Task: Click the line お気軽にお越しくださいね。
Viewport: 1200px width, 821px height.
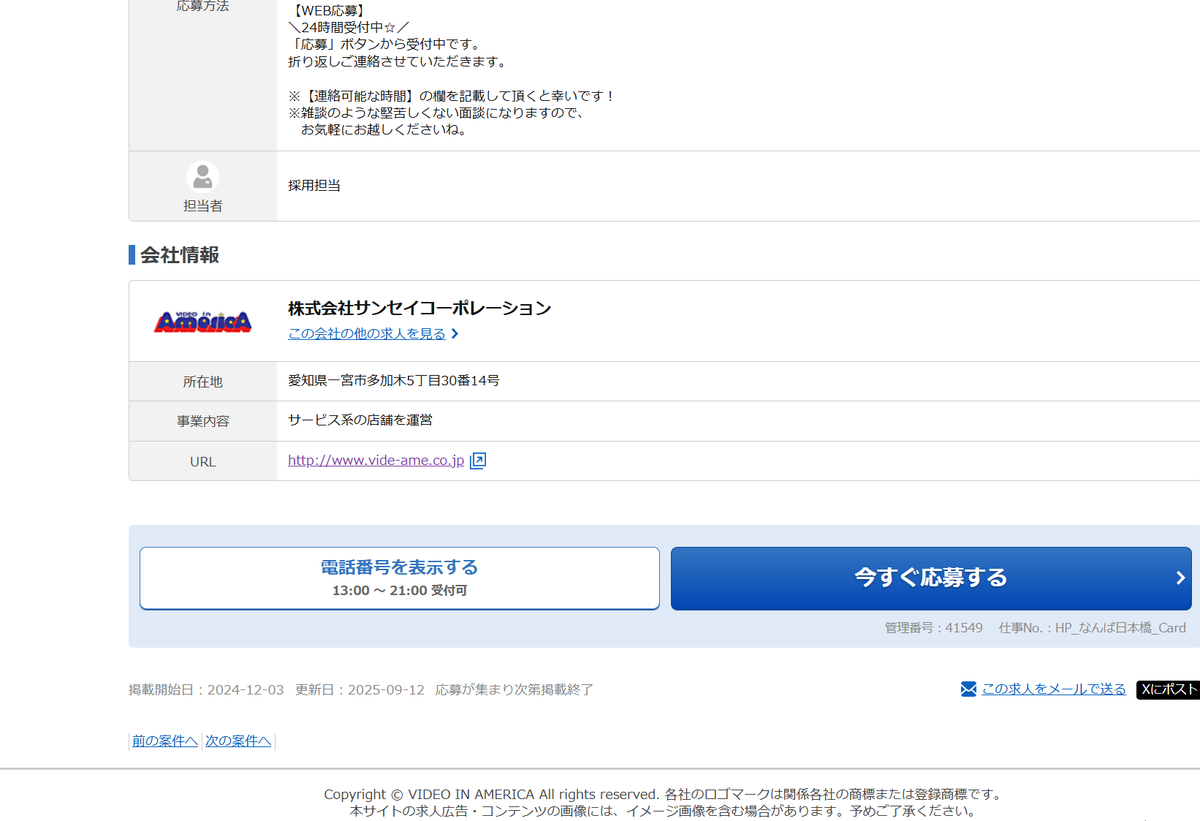Action: 384,130
